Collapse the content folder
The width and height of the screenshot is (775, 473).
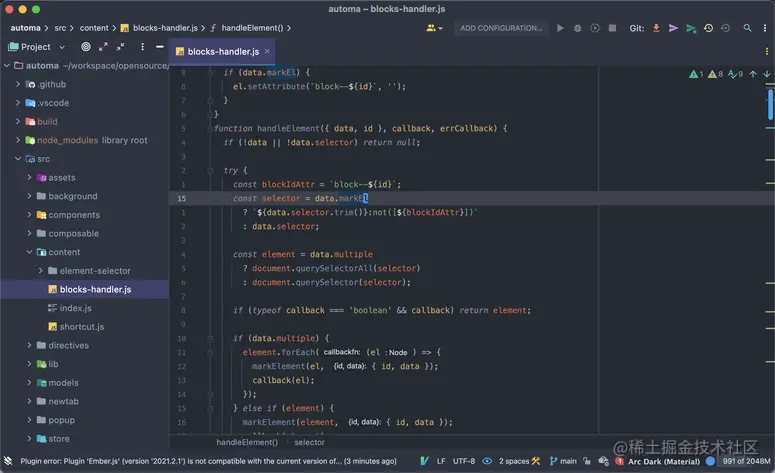[x=30, y=252]
